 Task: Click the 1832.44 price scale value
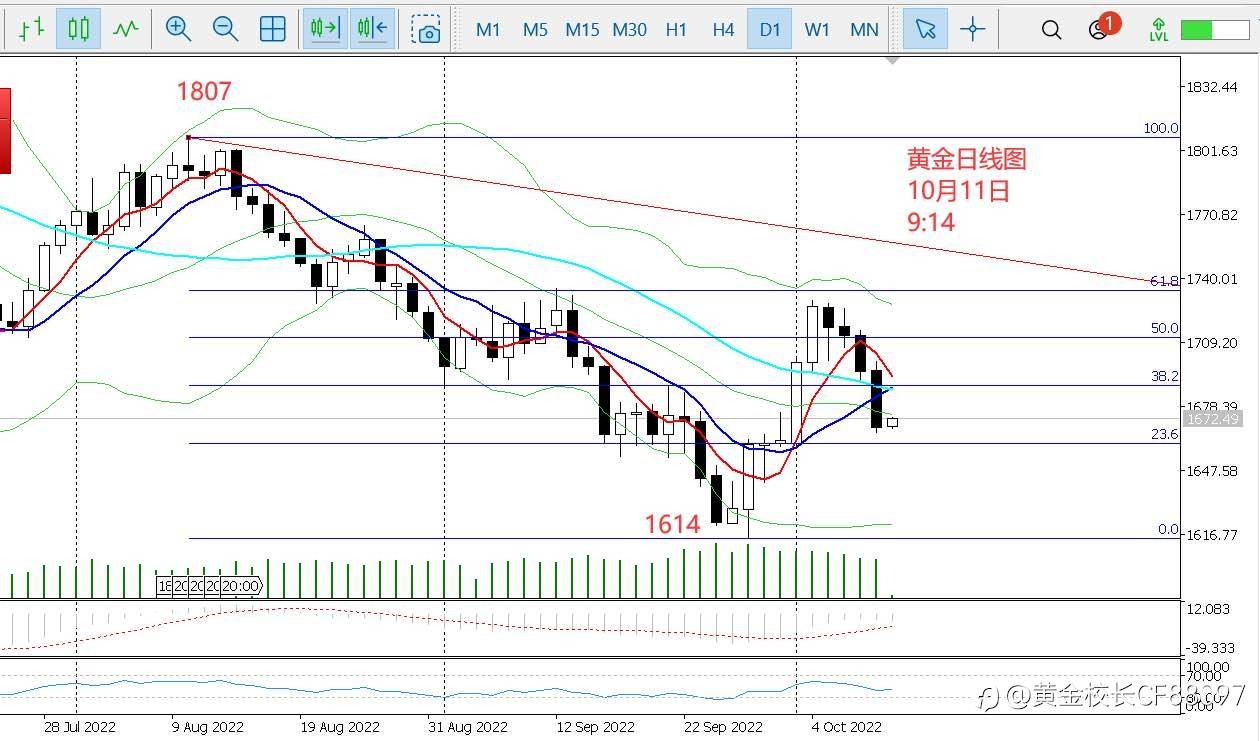click(1212, 87)
